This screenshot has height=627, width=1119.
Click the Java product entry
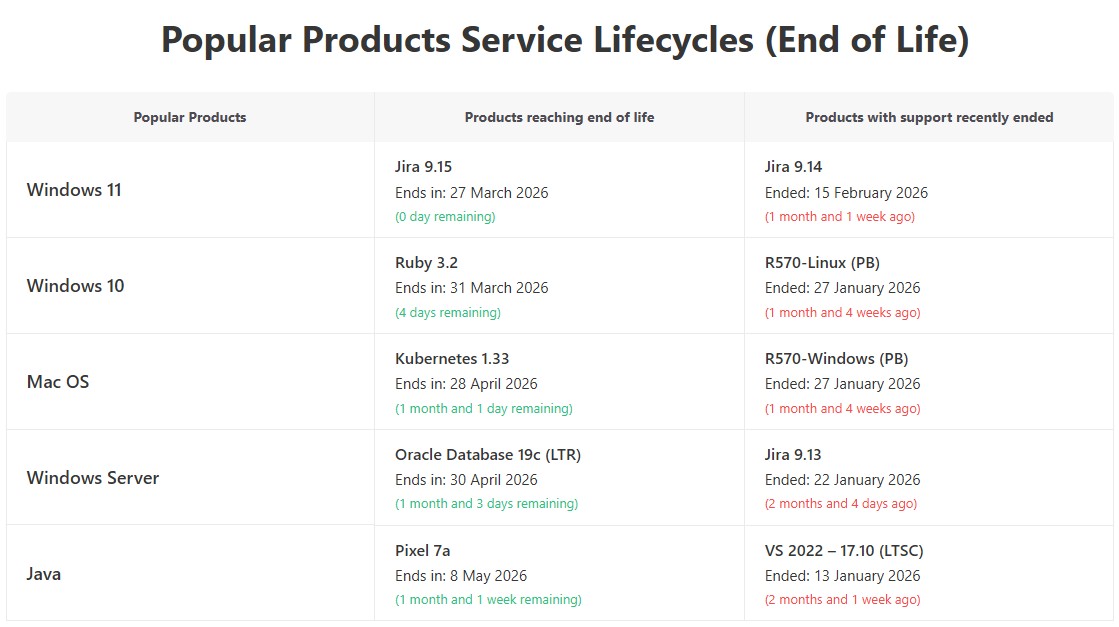point(44,574)
